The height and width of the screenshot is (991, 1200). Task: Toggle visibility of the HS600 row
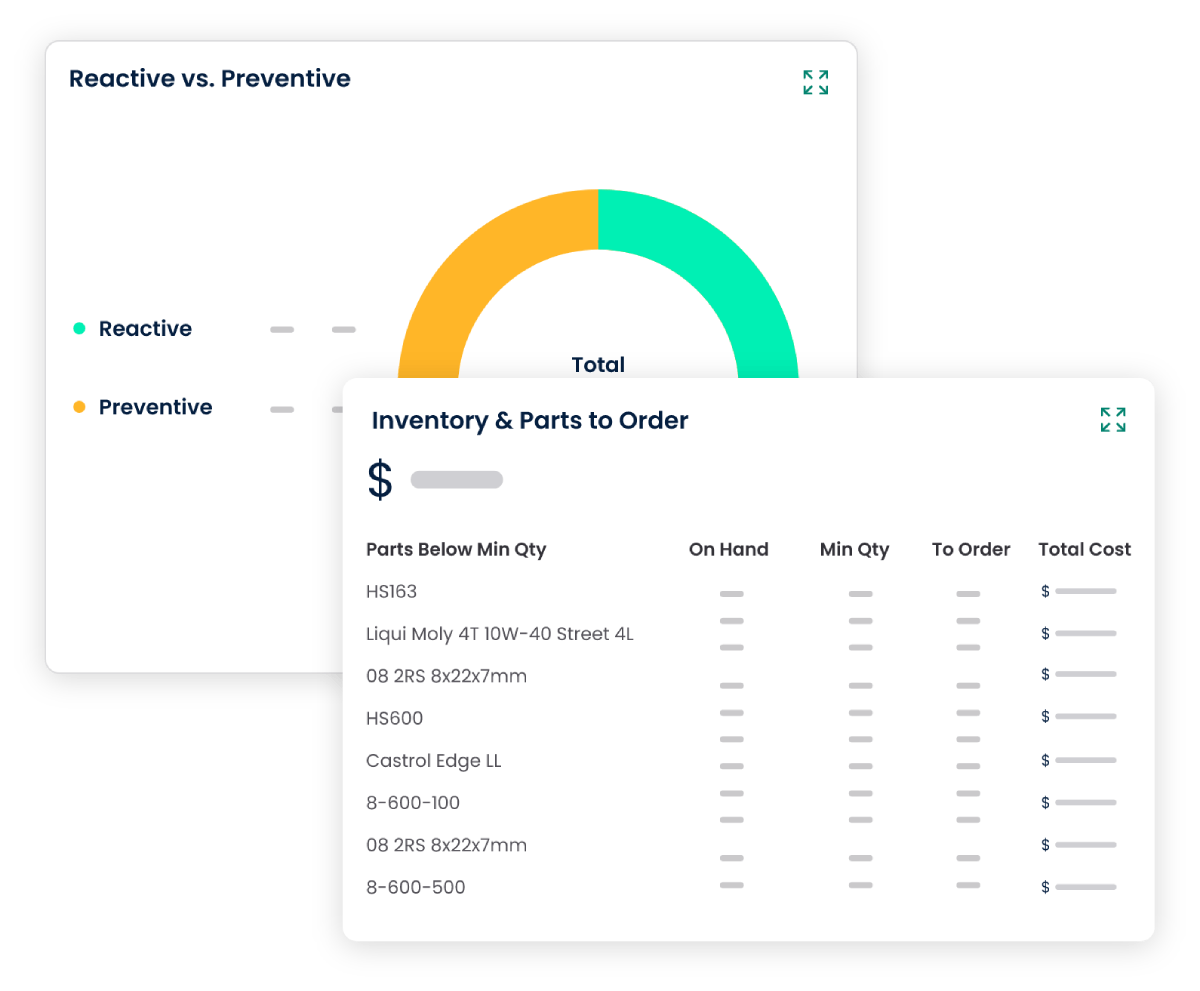click(397, 718)
